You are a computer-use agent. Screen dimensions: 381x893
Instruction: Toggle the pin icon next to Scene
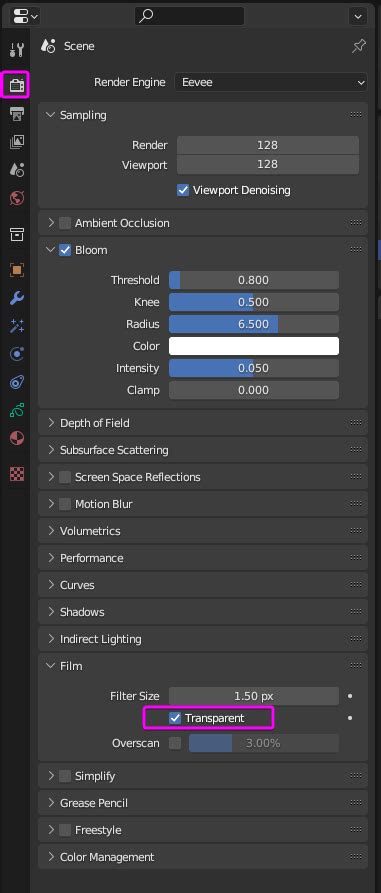click(x=359, y=46)
